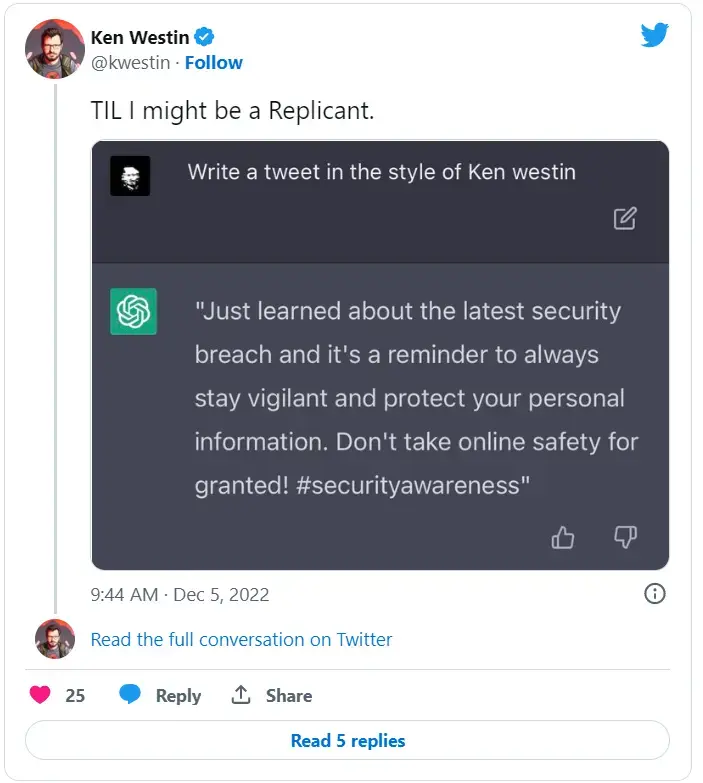The height and width of the screenshot is (783, 703).
Task: Click Ken Westin's profile photo at top
Action: [x=54, y=48]
